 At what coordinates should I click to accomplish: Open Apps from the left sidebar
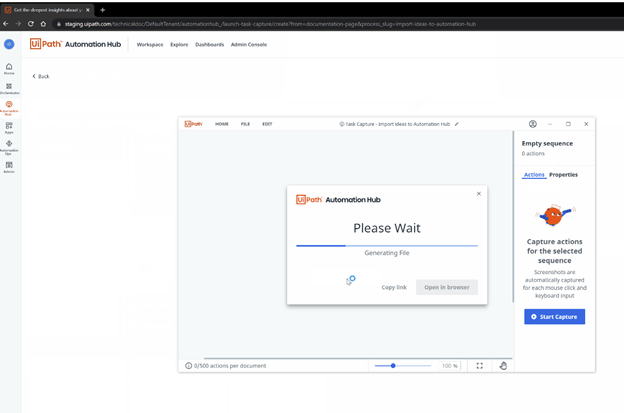coord(9,128)
